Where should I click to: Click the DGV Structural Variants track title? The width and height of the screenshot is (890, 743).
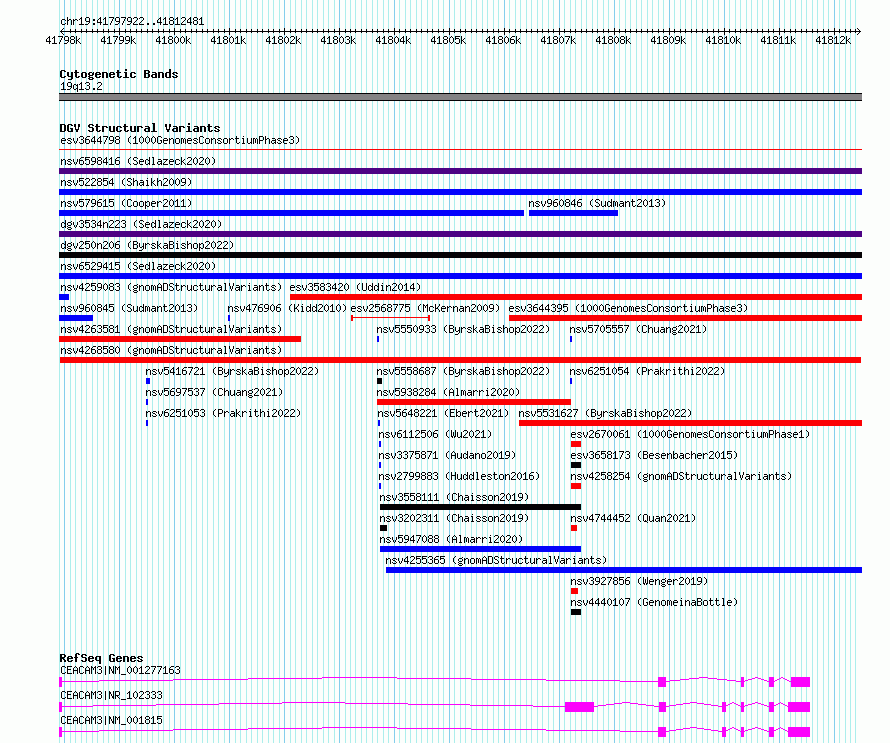pyautogui.click(x=140, y=128)
